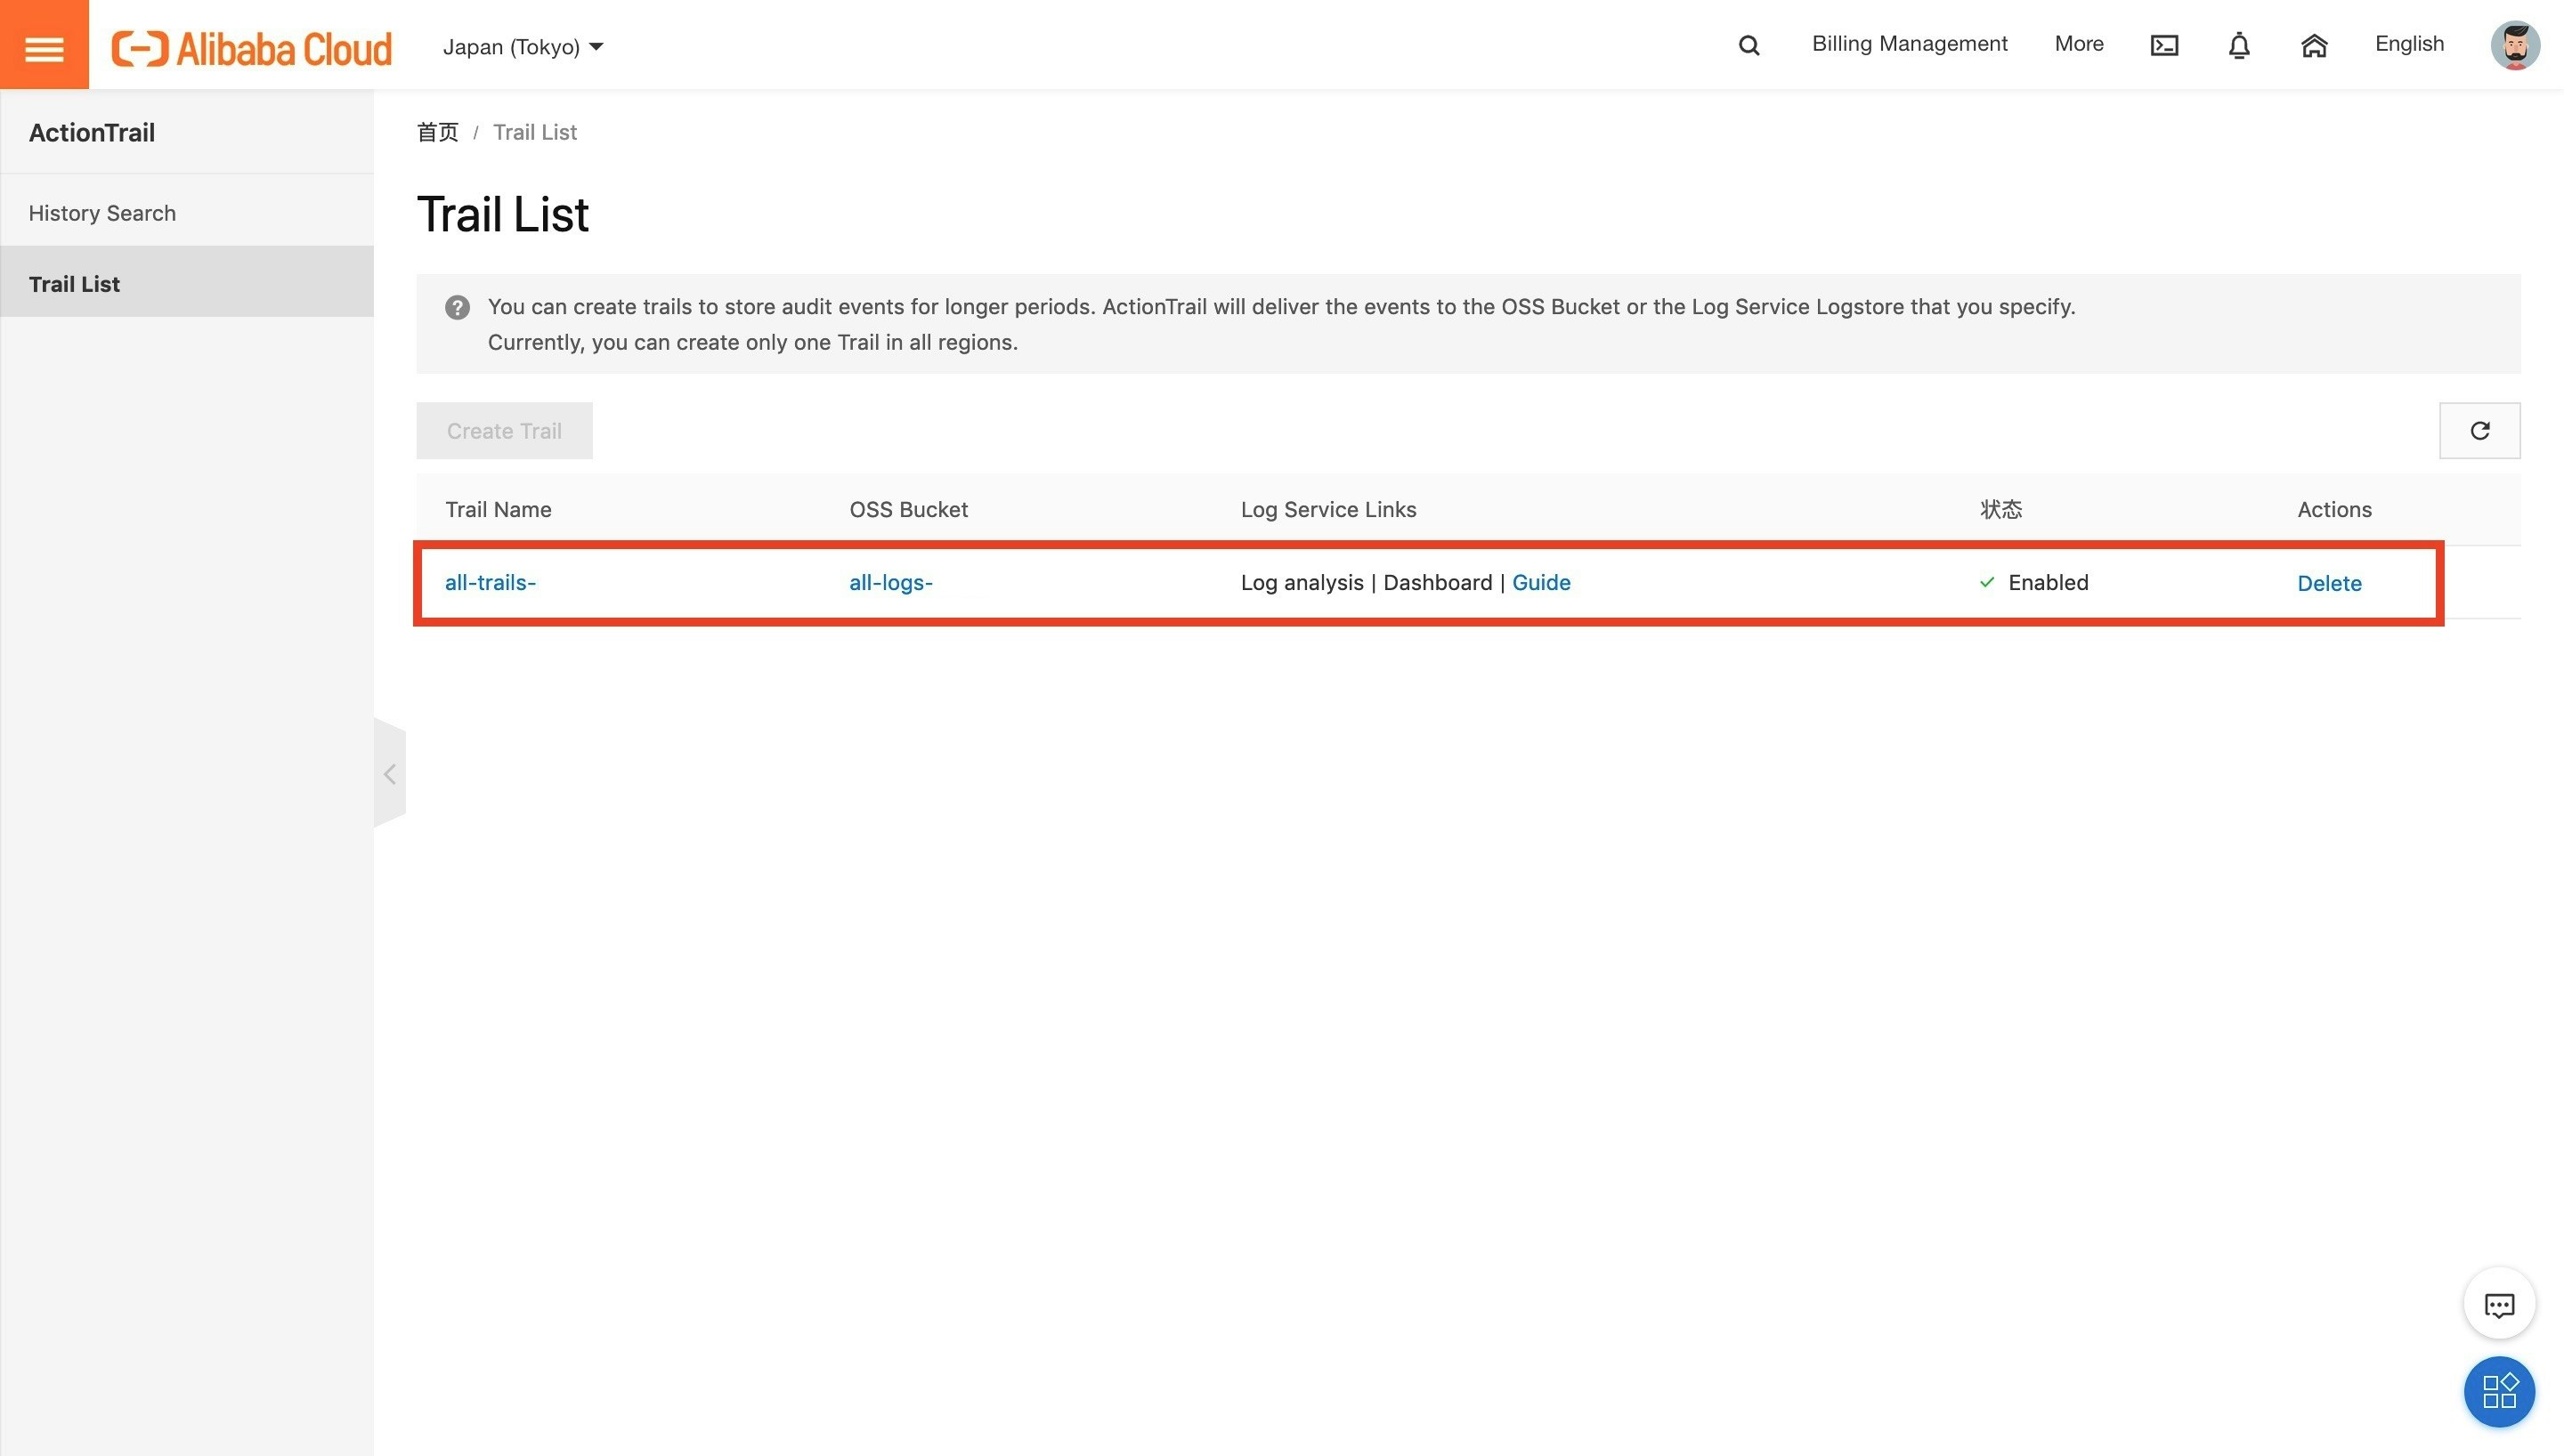Open the user avatar profile
This screenshot has width=2564, height=1456.
click(x=2514, y=45)
